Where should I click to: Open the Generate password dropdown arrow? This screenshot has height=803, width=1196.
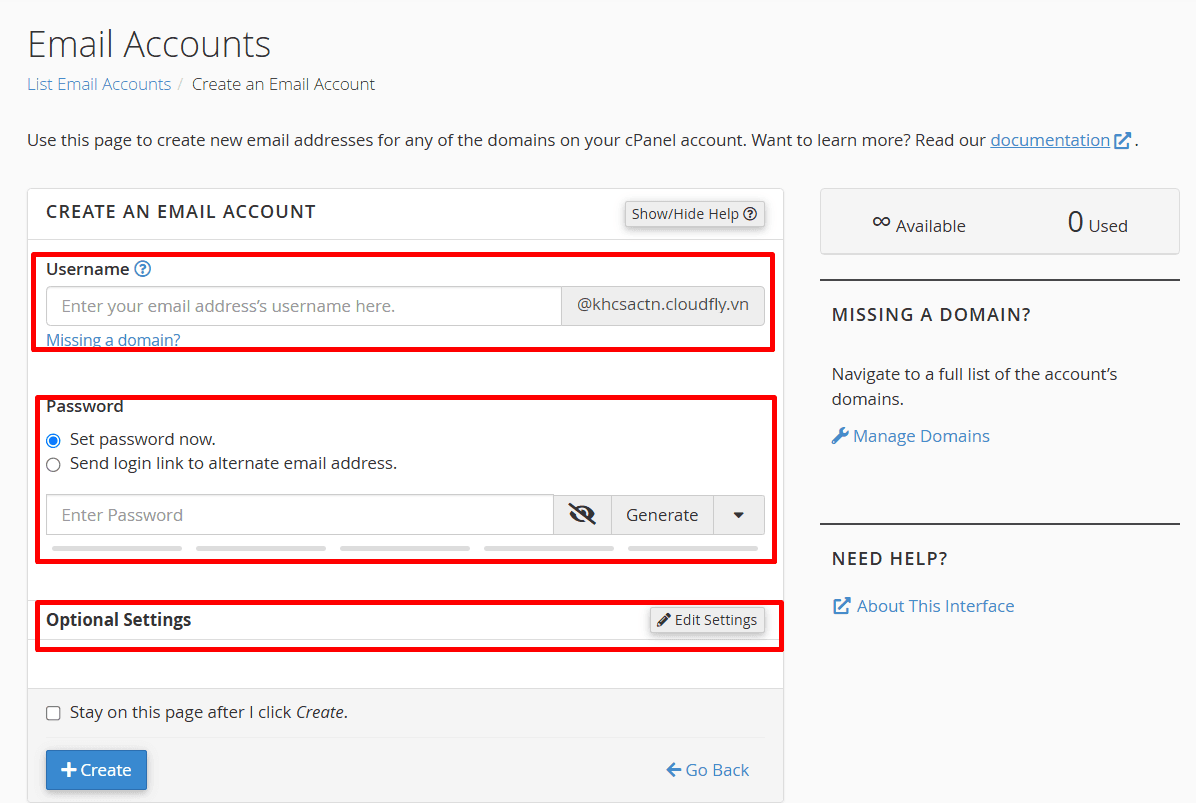coord(738,513)
